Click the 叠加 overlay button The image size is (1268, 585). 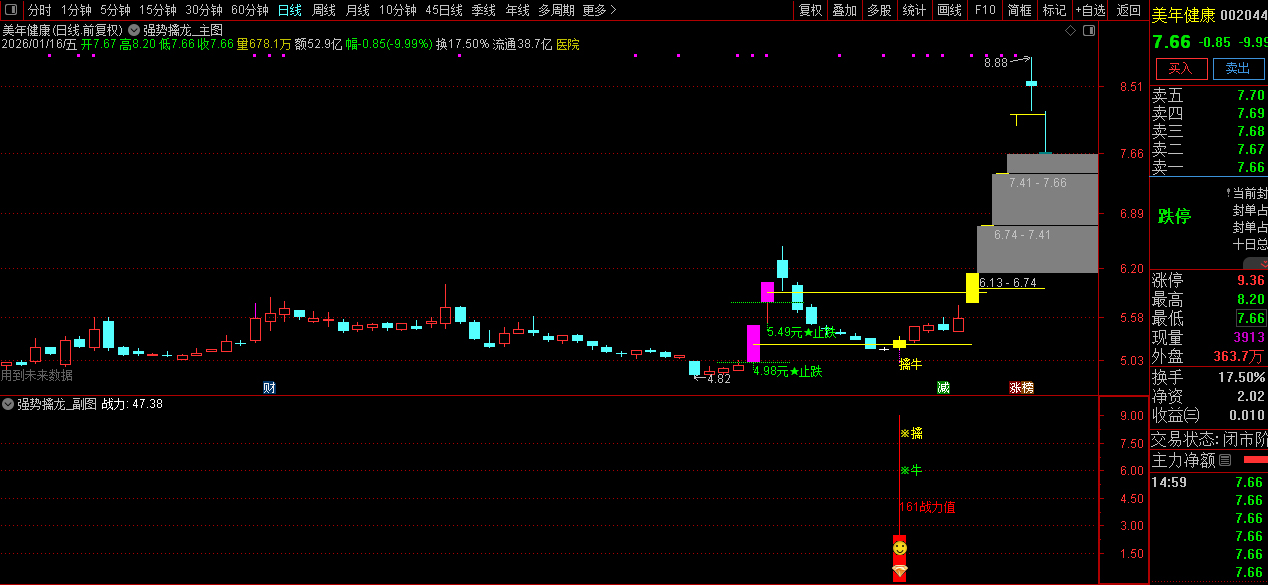[845, 10]
